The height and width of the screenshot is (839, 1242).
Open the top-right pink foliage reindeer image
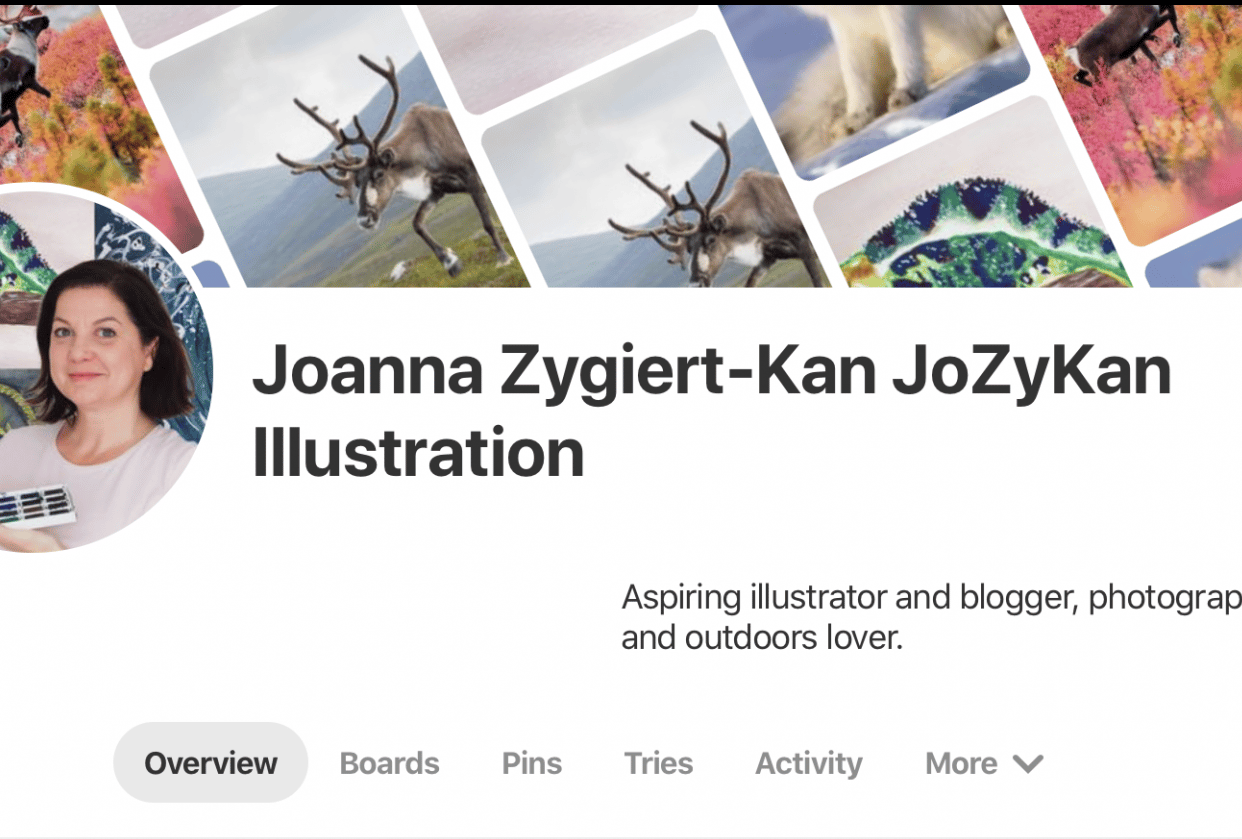click(1140, 110)
